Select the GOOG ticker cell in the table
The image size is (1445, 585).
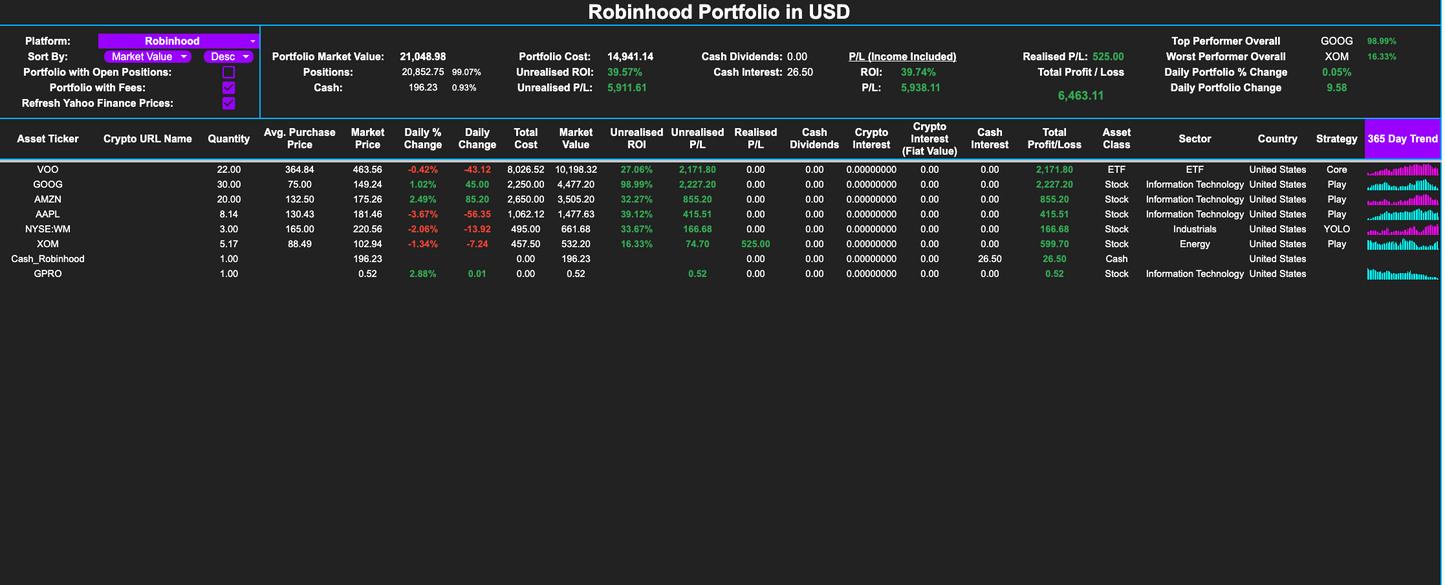coord(48,185)
